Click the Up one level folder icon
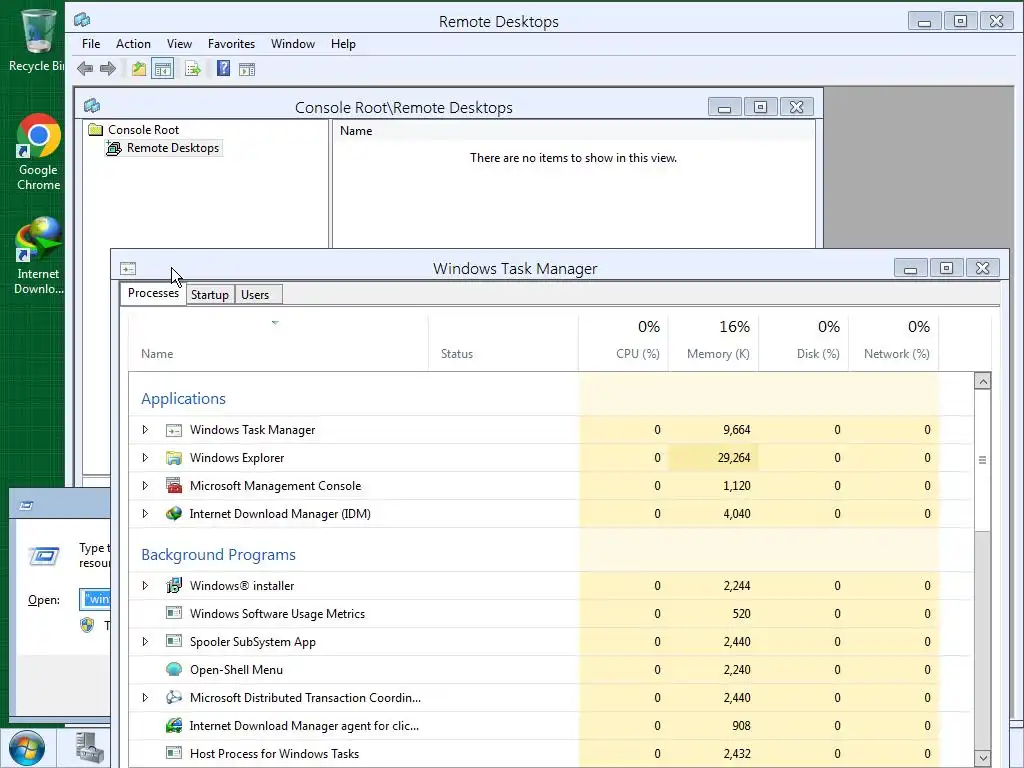 click(x=138, y=69)
